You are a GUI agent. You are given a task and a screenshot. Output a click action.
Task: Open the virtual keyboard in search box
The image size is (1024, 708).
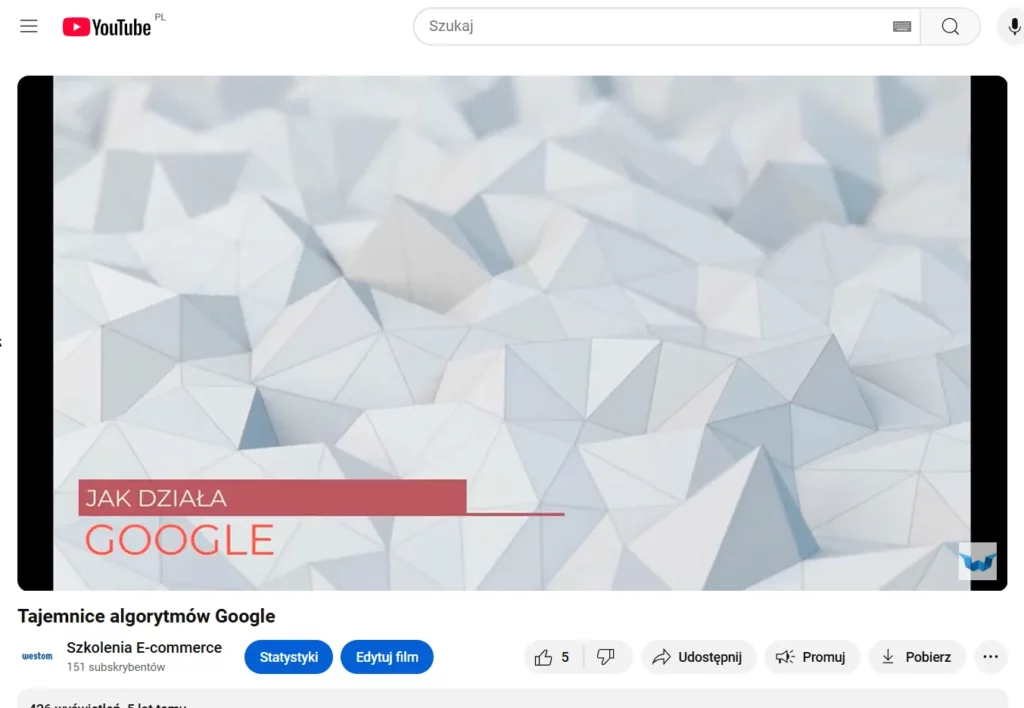pyautogui.click(x=901, y=27)
